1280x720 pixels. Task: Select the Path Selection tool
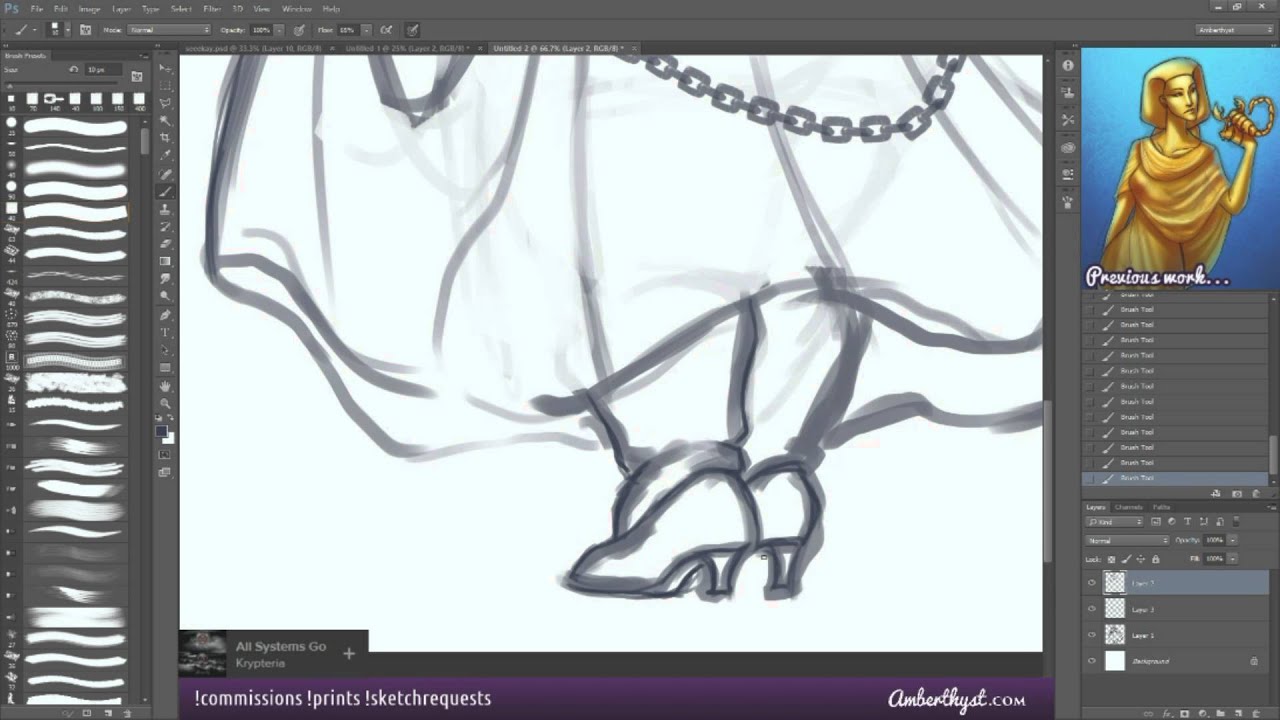click(165, 349)
